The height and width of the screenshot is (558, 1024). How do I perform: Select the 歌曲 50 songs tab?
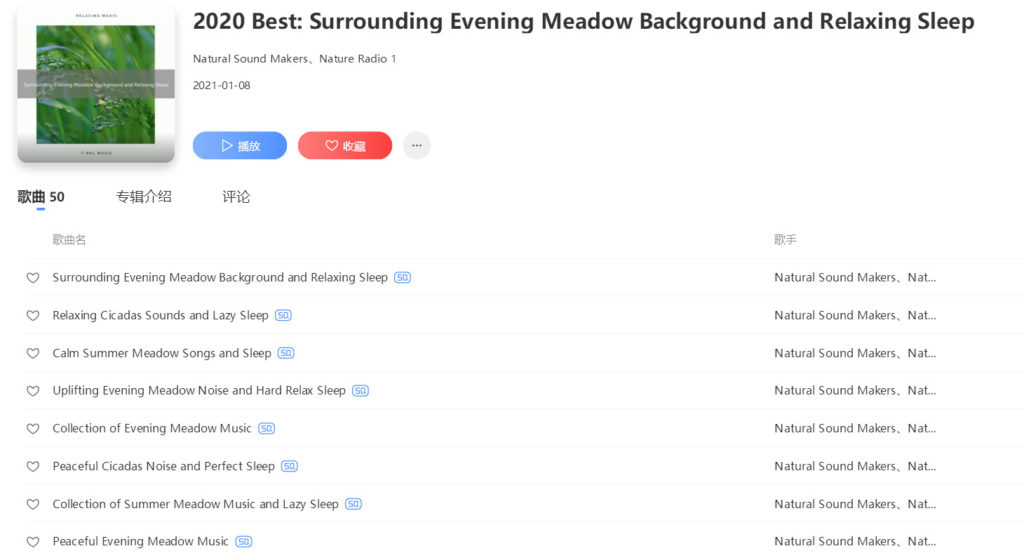(x=41, y=197)
